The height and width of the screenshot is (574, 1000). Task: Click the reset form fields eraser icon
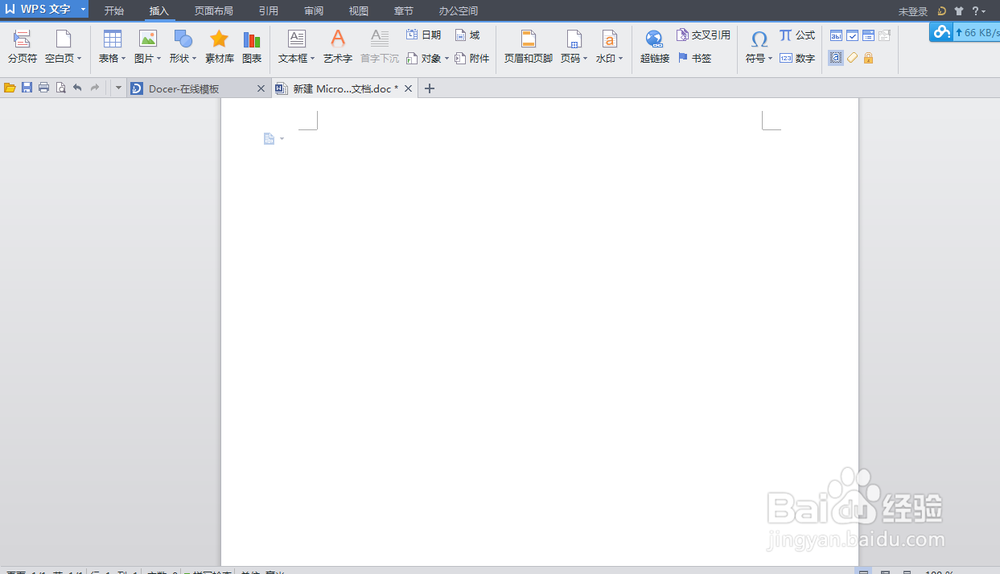(852, 58)
